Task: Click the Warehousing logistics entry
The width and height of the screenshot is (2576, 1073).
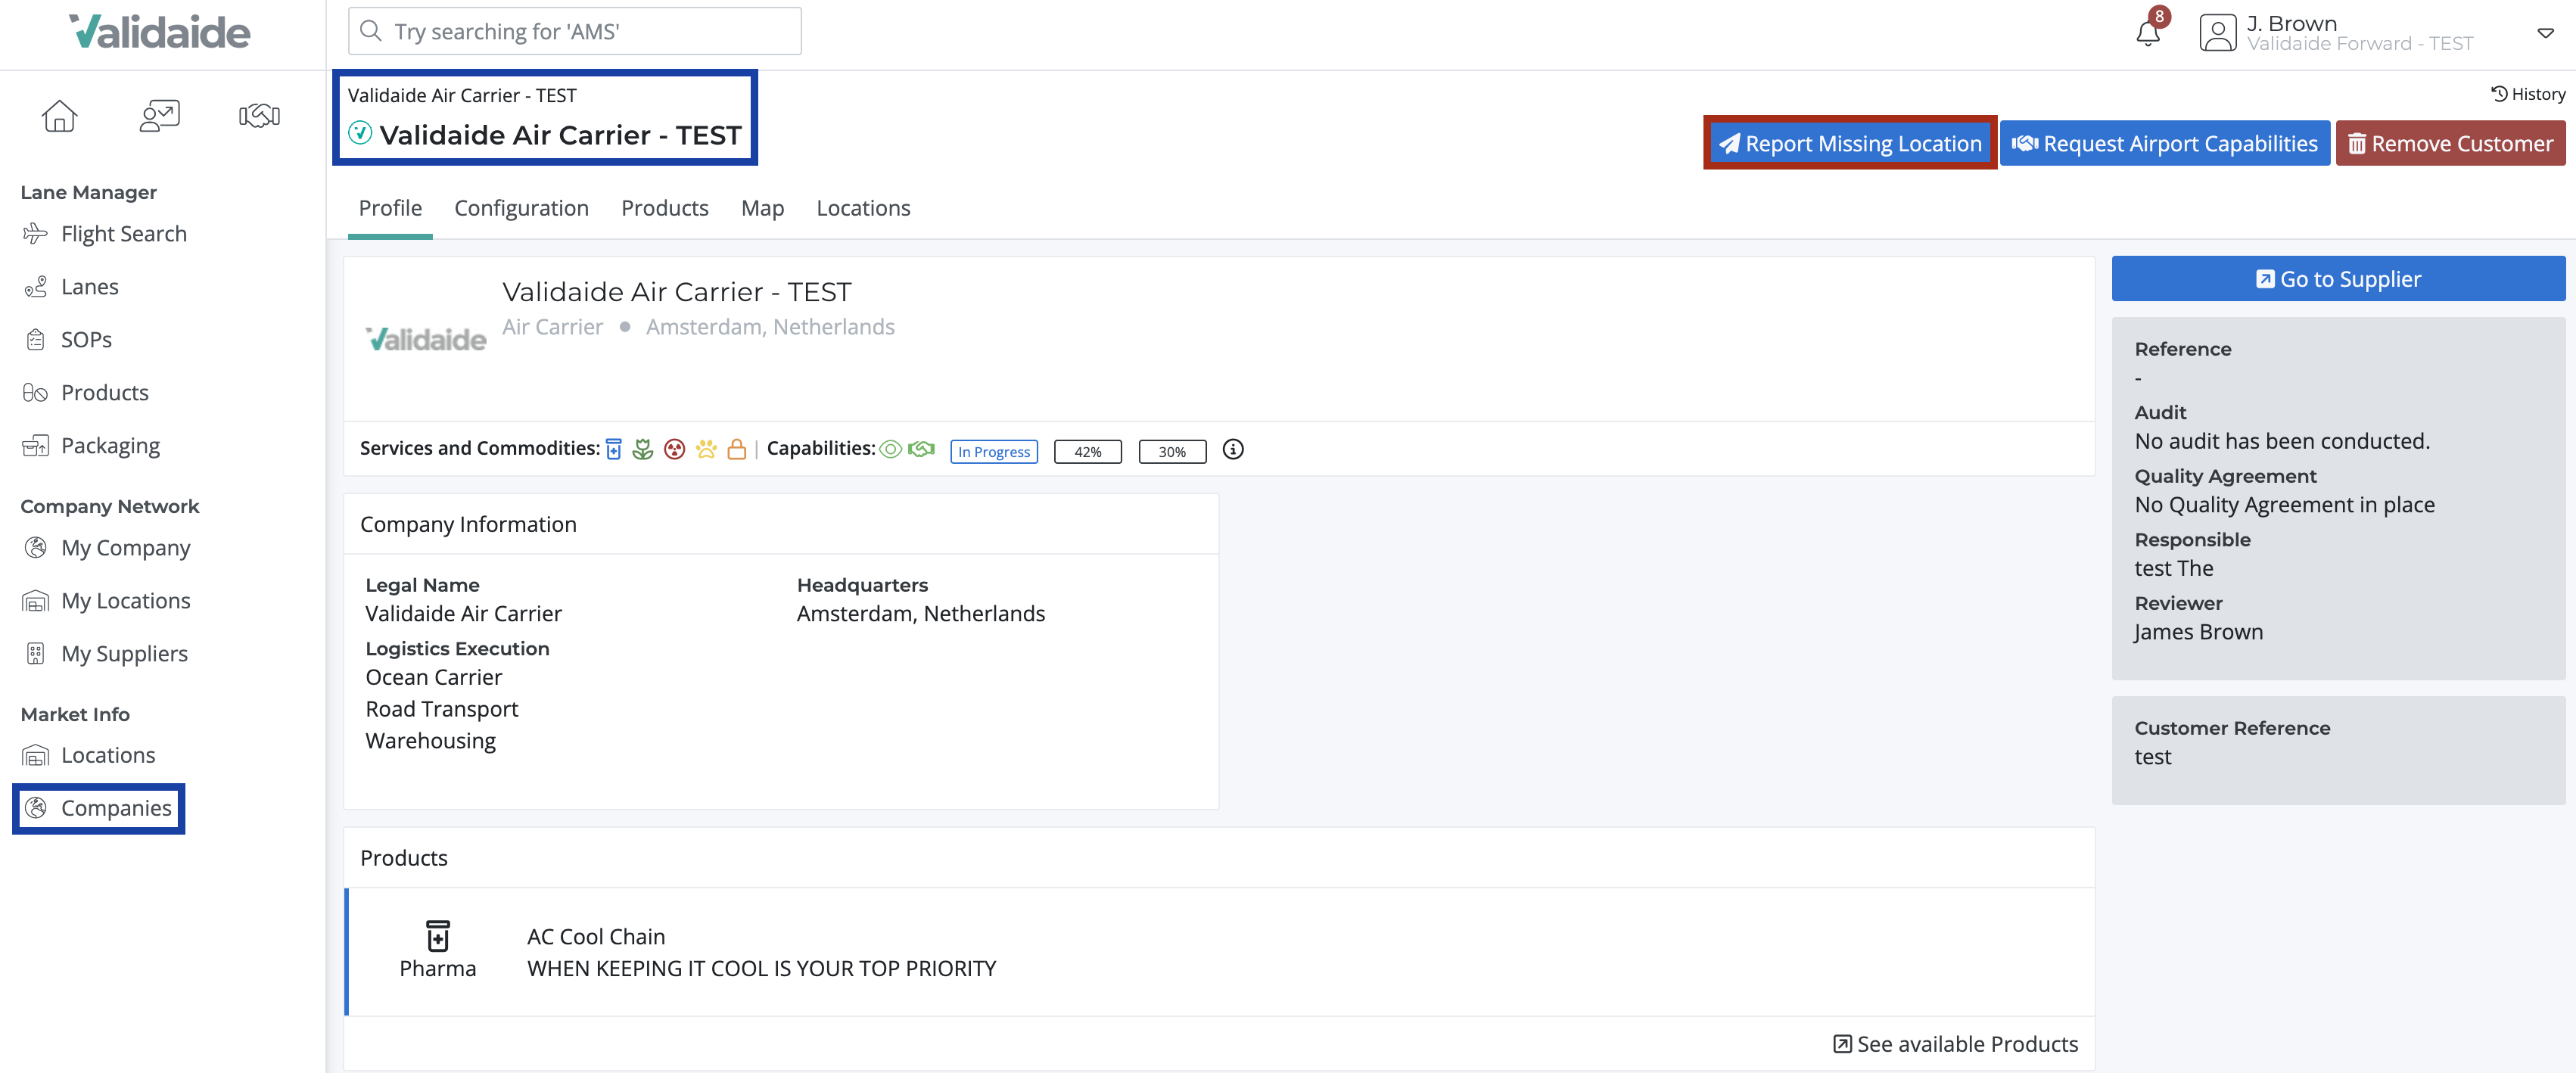Action: click(431, 740)
